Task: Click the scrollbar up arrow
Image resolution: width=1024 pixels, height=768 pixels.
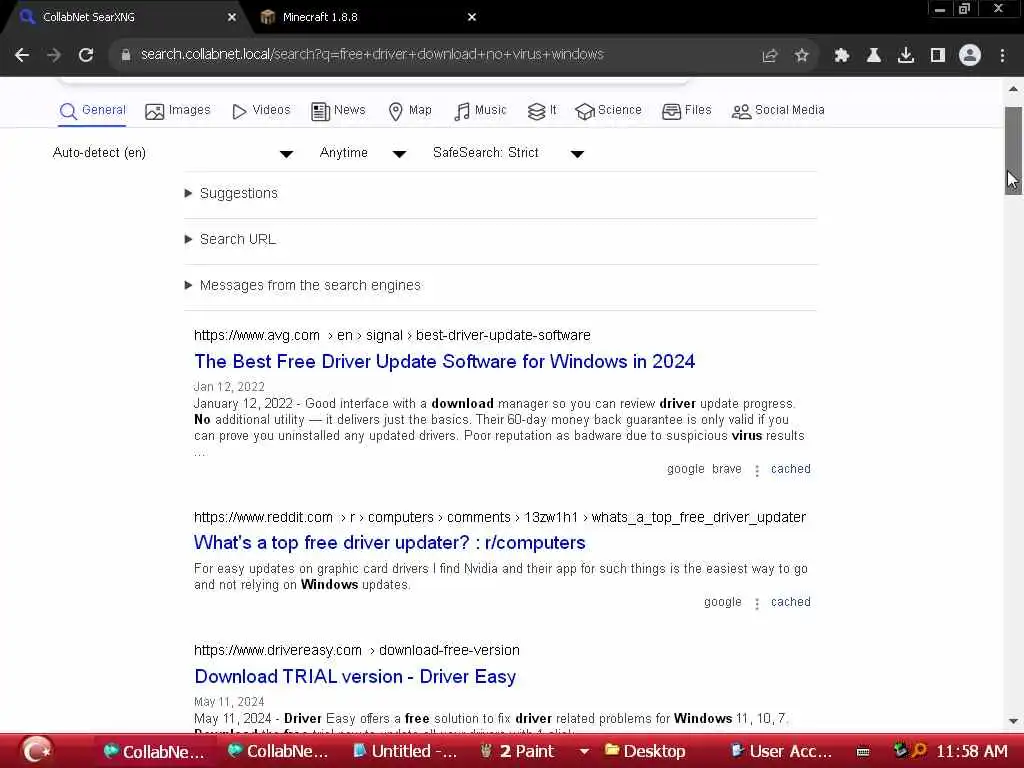Action: pyautogui.click(x=1013, y=88)
